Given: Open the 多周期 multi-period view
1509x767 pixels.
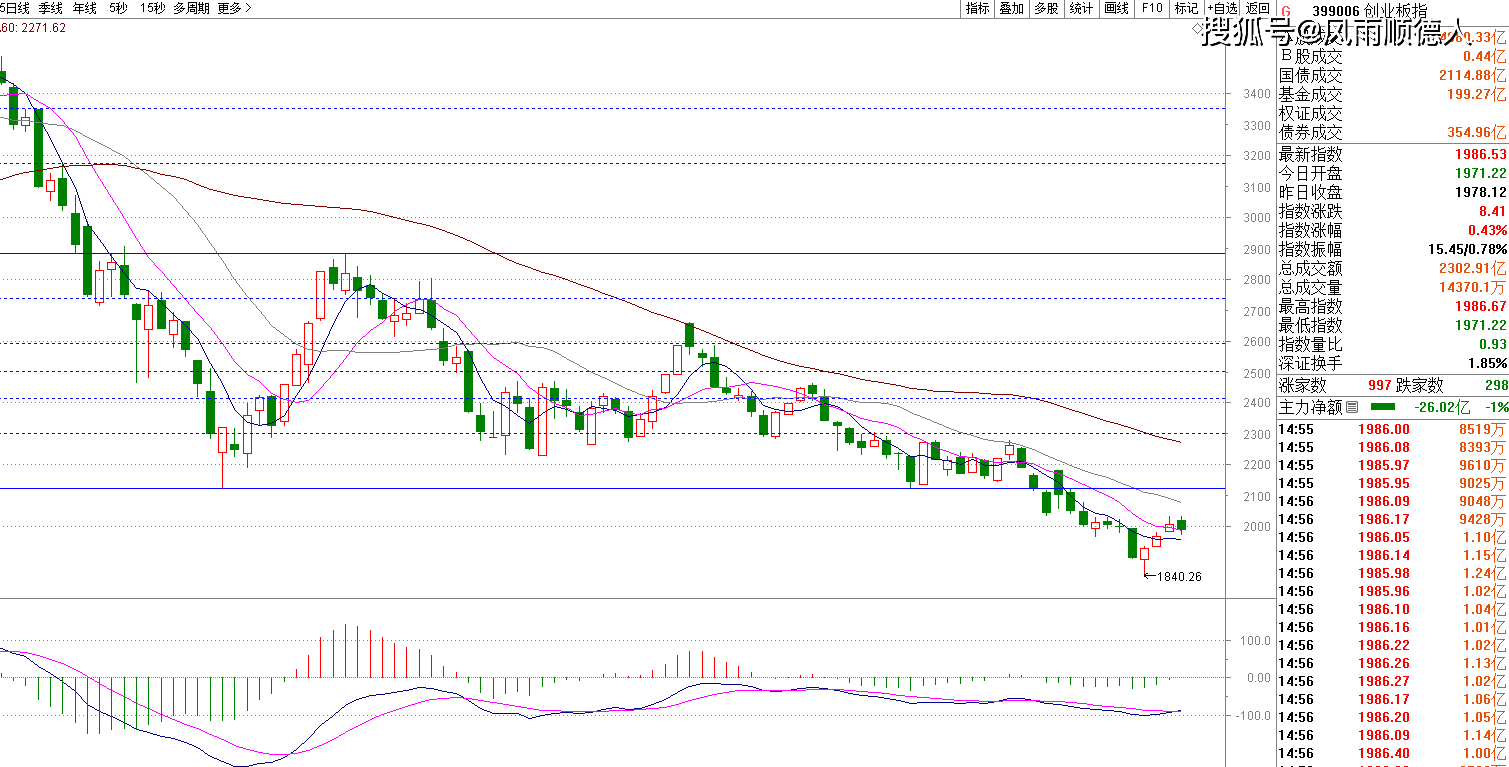Looking at the screenshot, I should pos(191,8).
